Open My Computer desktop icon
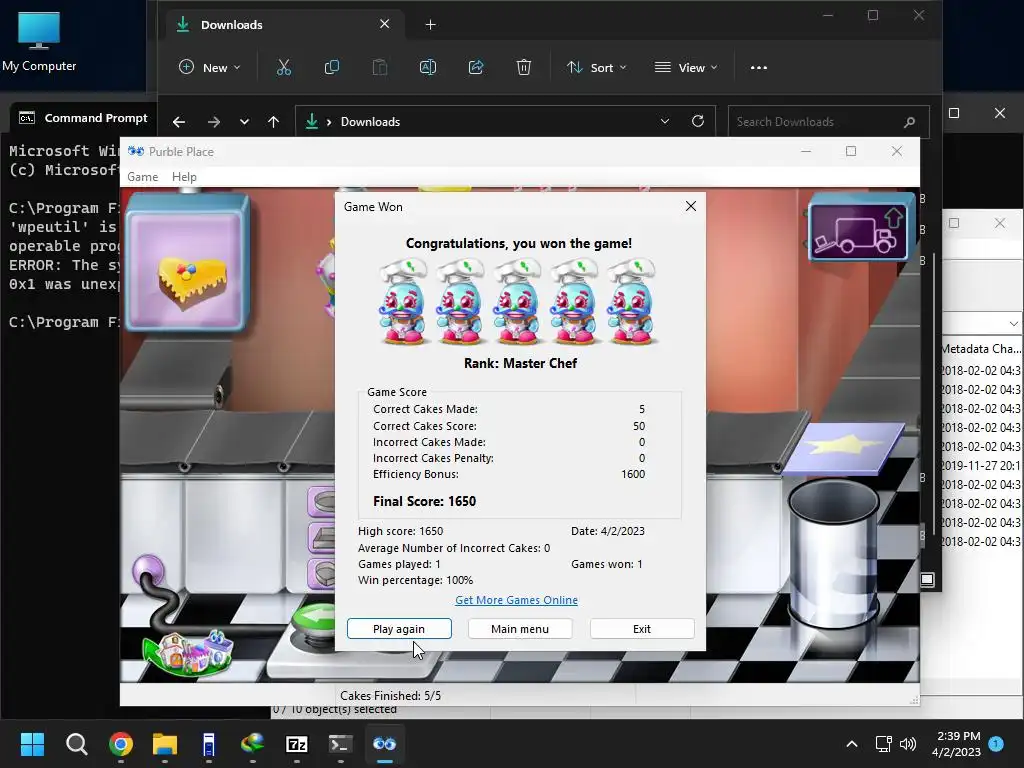 [x=39, y=42]
